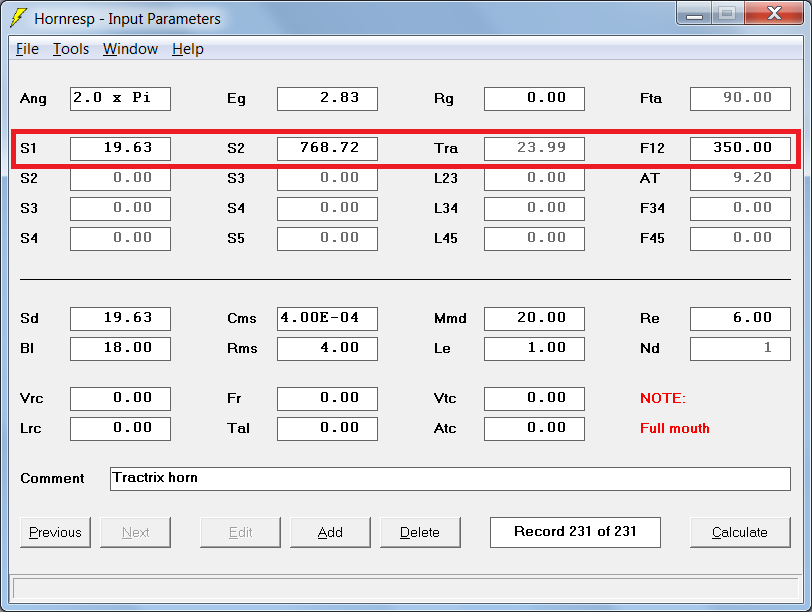Click the F45 input field
This screenshot has height=612, width=812.
tap(741, 239)
